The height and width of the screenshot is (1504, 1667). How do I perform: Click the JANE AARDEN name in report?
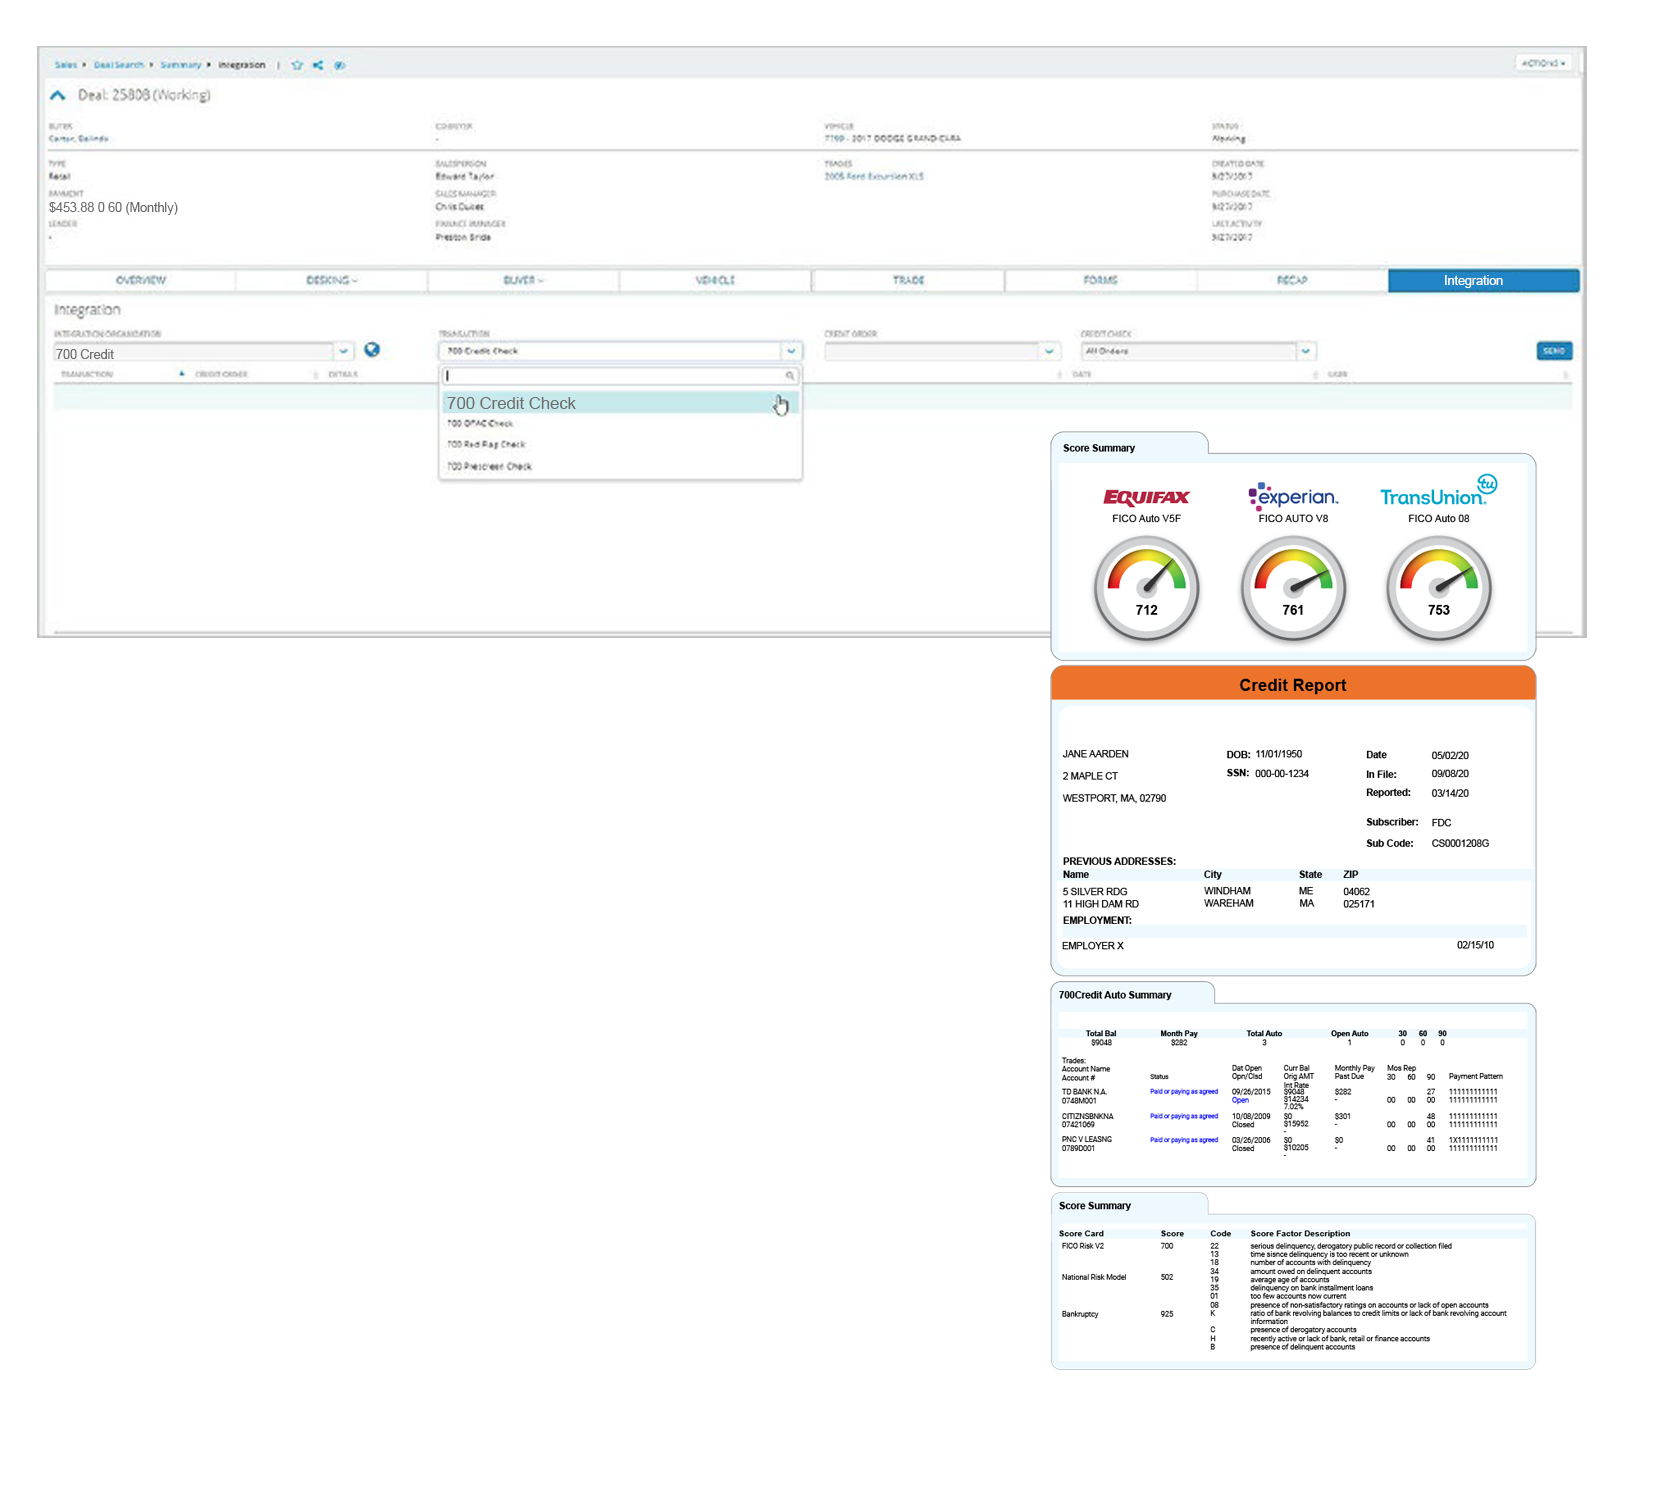(x=1095, y=754)
